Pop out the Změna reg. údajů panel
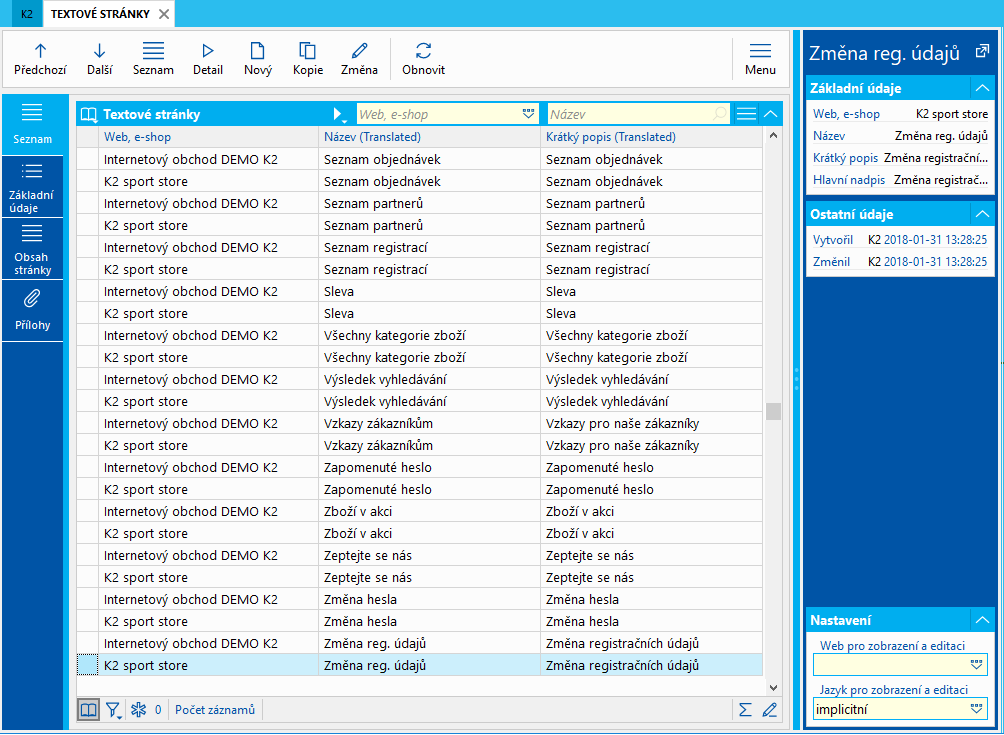Viewport: 1004px width, 735px height. [981, 52]
